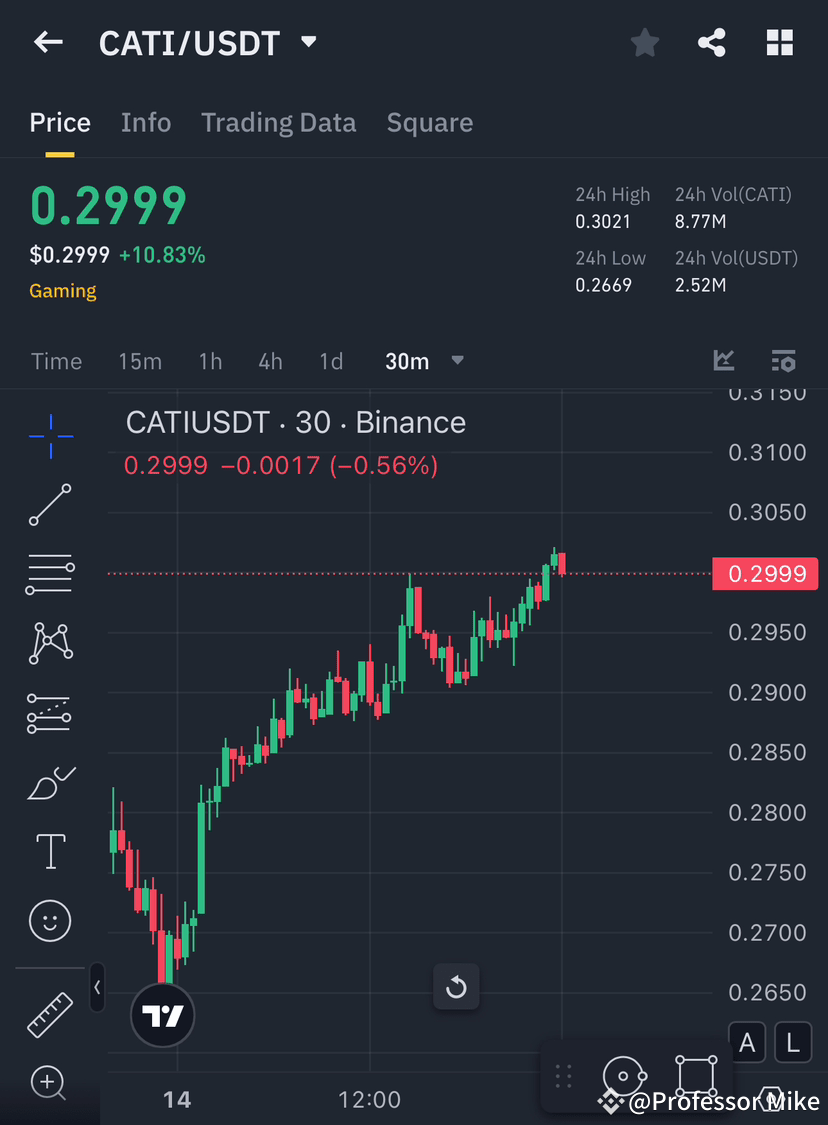828x1125 pixels.
Task: Toggle auto scale with the A button
Action: point(747,1042)
